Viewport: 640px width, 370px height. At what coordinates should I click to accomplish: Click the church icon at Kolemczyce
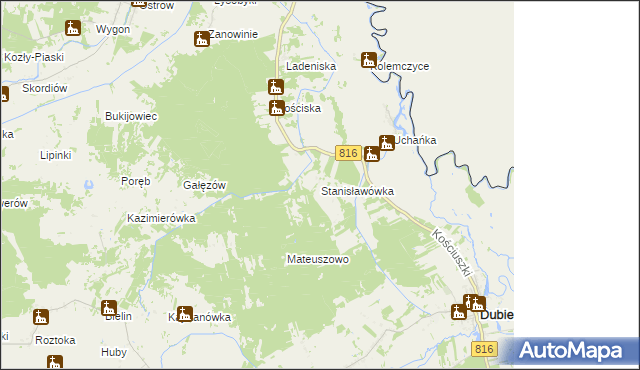click(369, 60)
